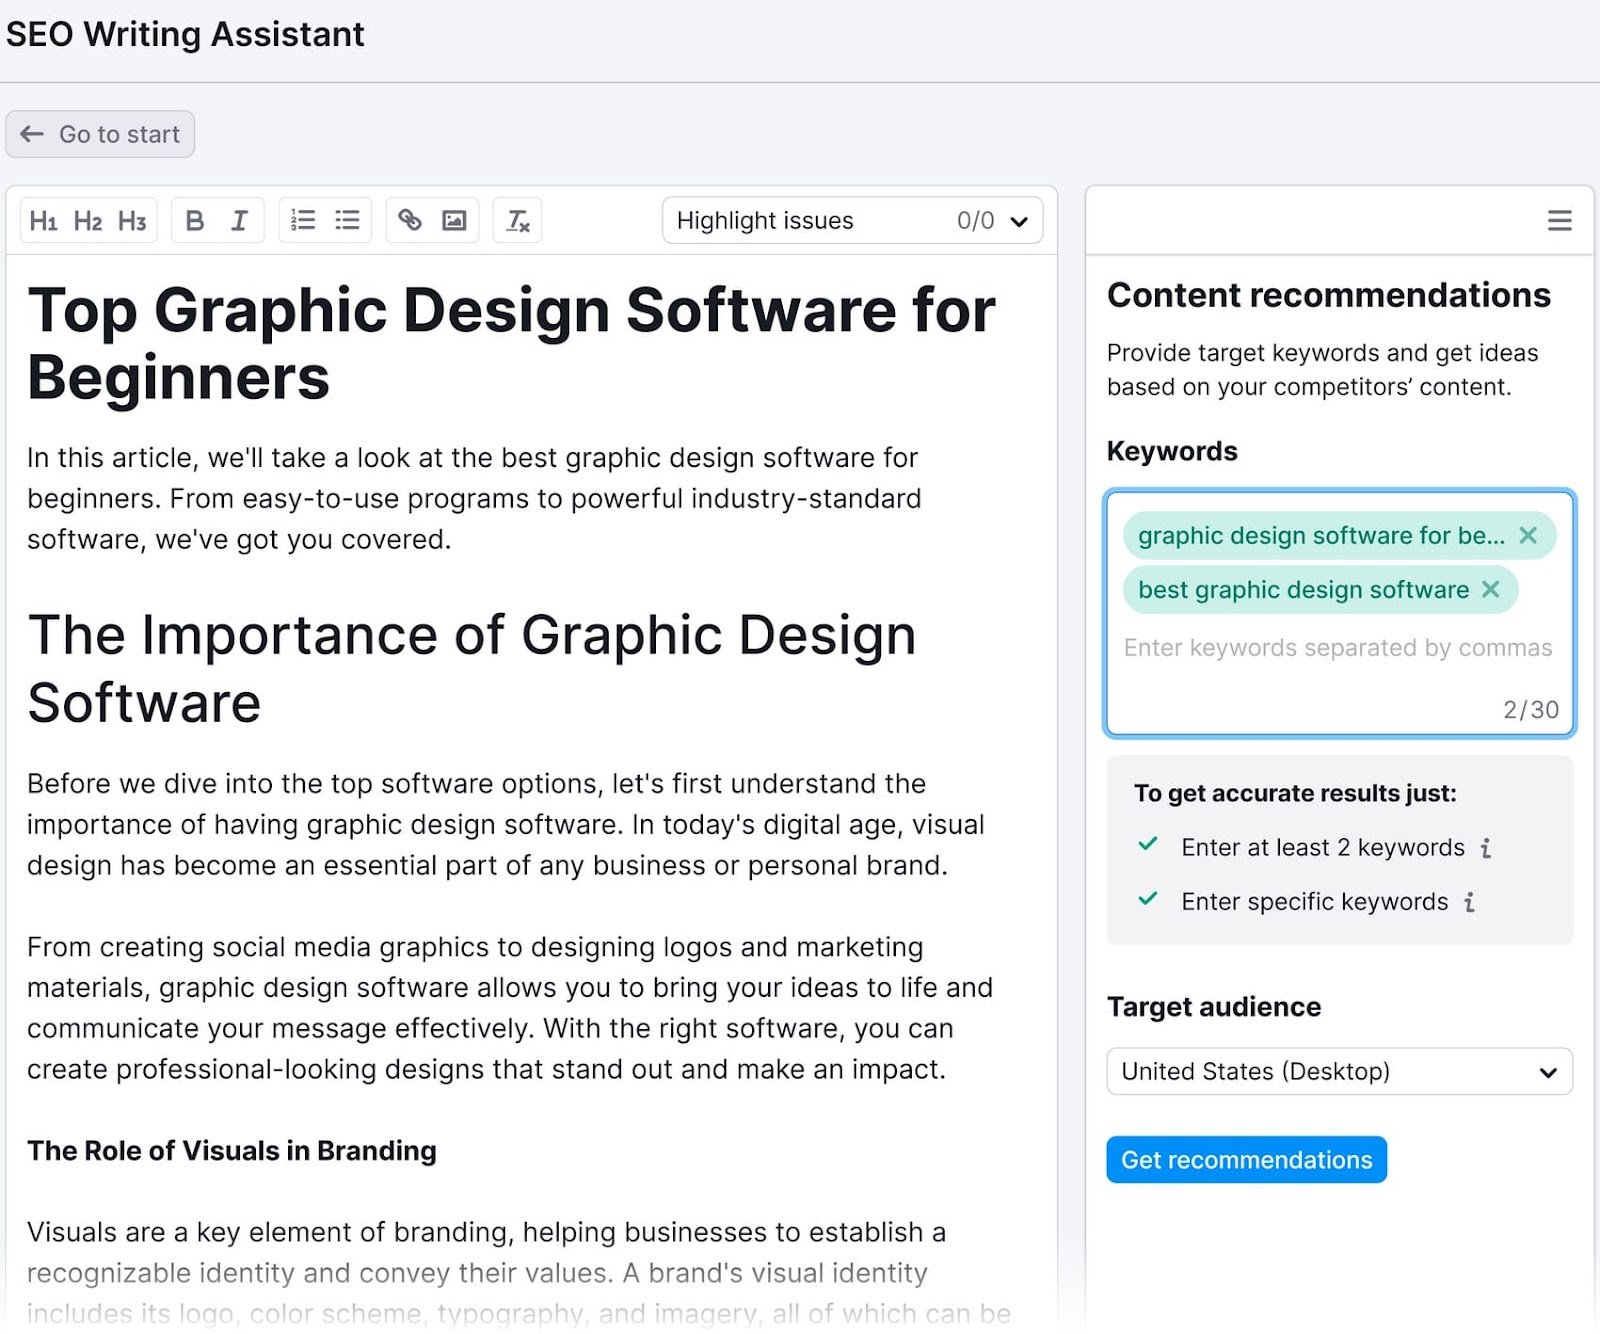Remove the 'graphic design software for be...' keyword
The height and width of the screenshot is (1334, 1600).
(x=1530, y=536)
